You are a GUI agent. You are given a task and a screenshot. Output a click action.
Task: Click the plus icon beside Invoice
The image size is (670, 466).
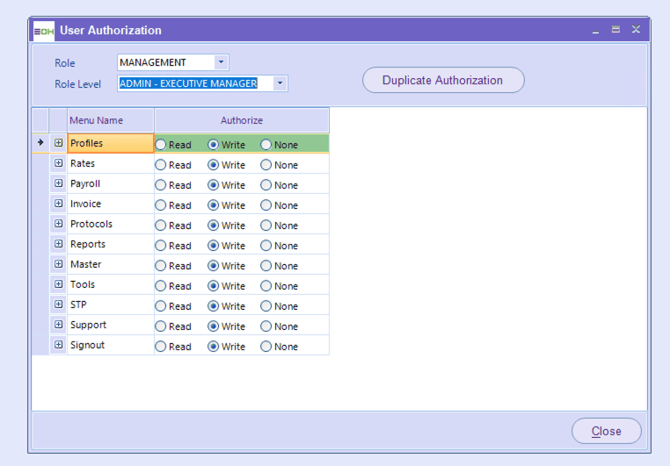click(x=58, y=204)
